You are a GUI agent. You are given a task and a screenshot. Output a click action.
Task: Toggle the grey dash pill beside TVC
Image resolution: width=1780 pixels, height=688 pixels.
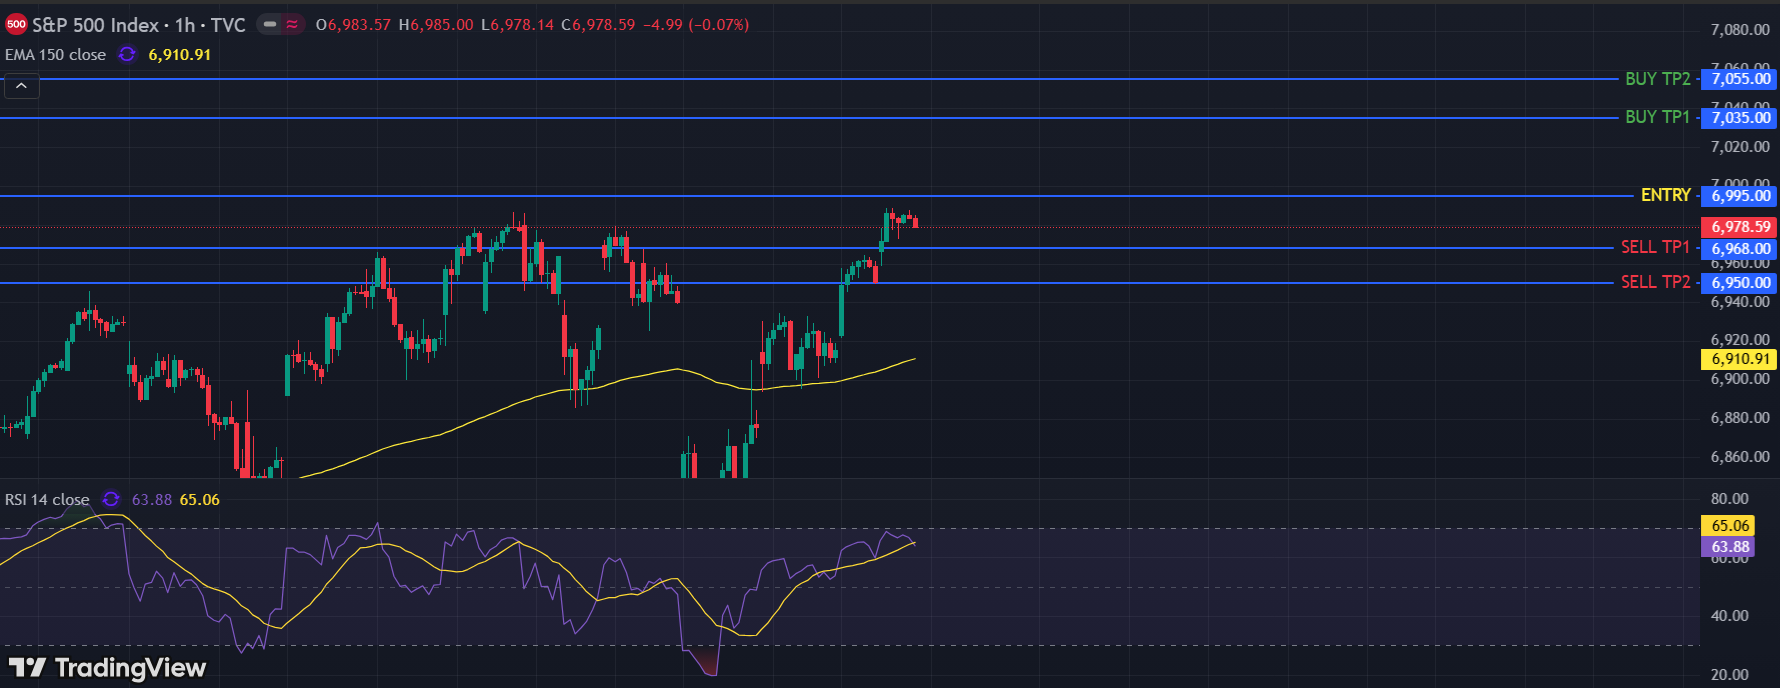(270, 25)
